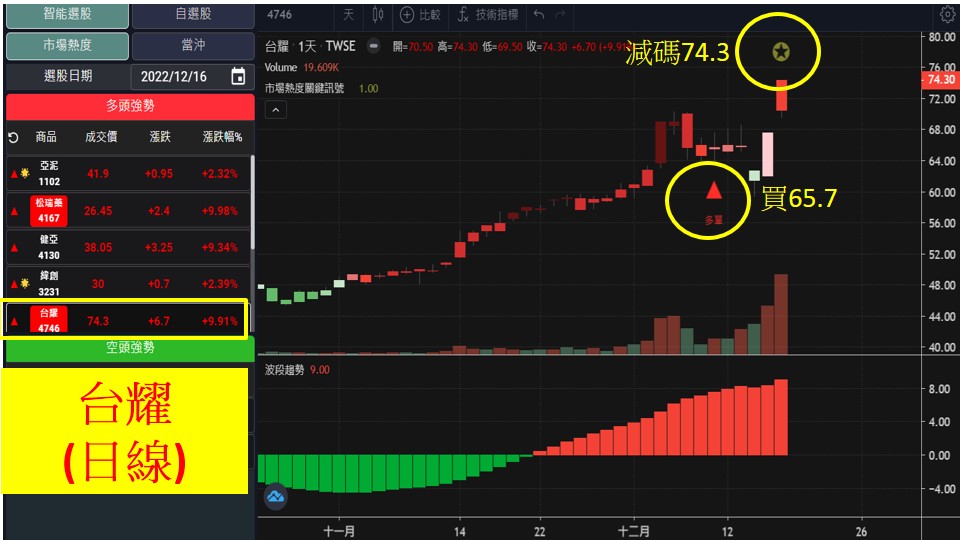Select stock row 松瑞藥 4167
960x540 pixels.
(x=130, y=210)
